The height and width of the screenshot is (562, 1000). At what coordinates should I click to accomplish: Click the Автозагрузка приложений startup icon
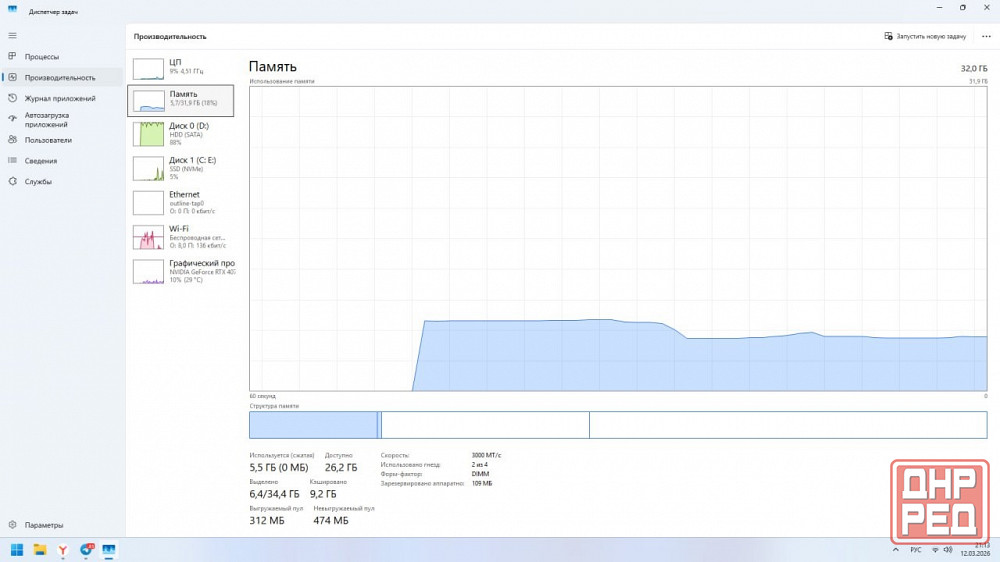click(12, 119)
